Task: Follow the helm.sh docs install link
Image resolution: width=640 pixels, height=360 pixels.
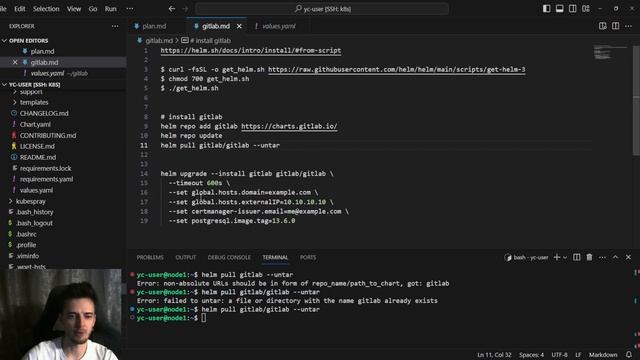Action: point(251,51)
